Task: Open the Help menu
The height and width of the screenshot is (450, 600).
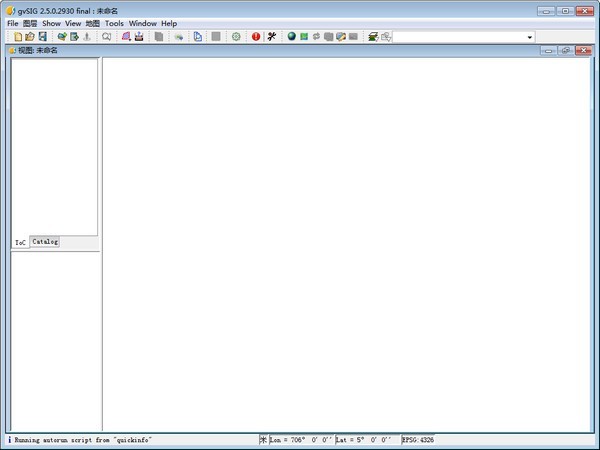Action: pos(169,23)
